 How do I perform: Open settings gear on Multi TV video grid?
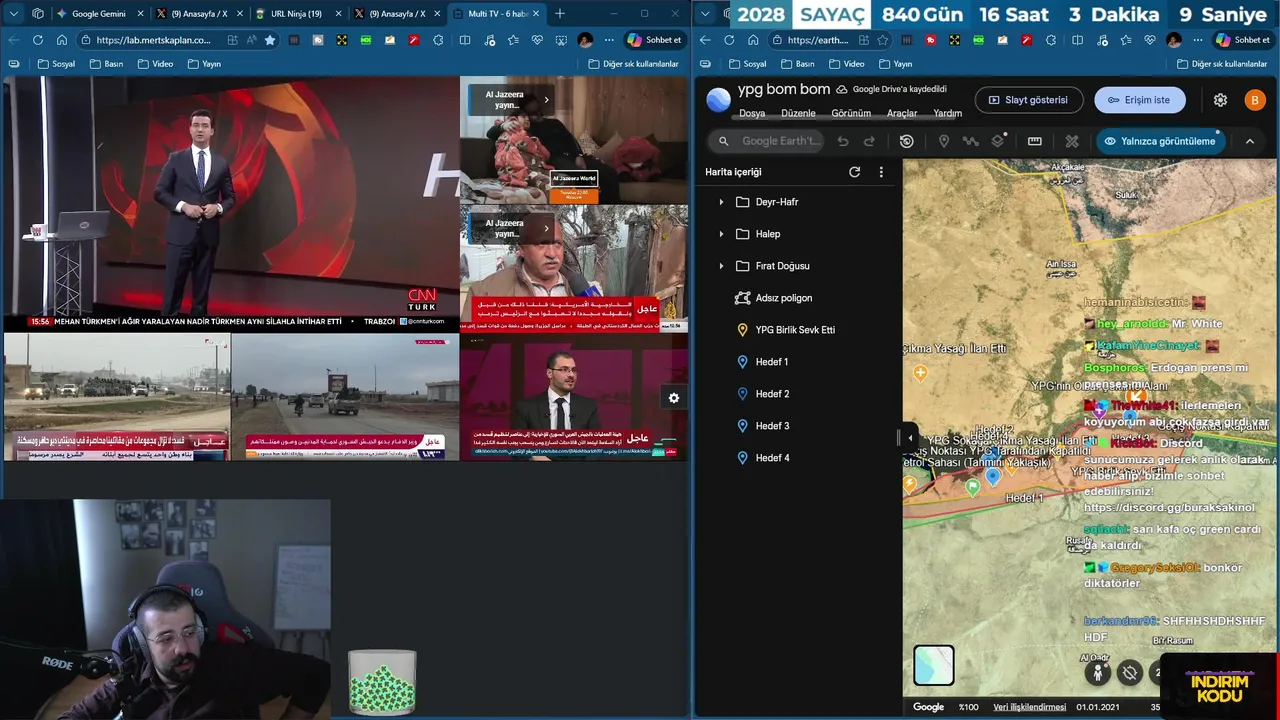click(x=673, y=398)
